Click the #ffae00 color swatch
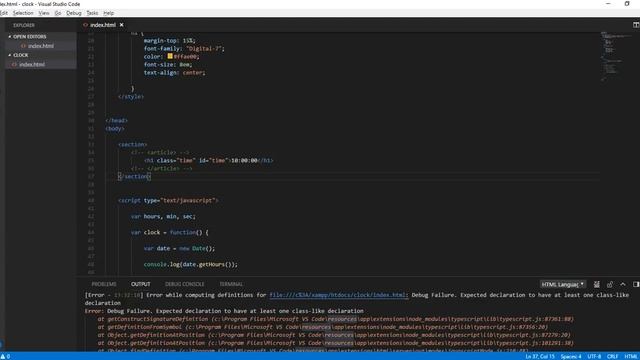This screenshot has width=640, height=360. 170,56
